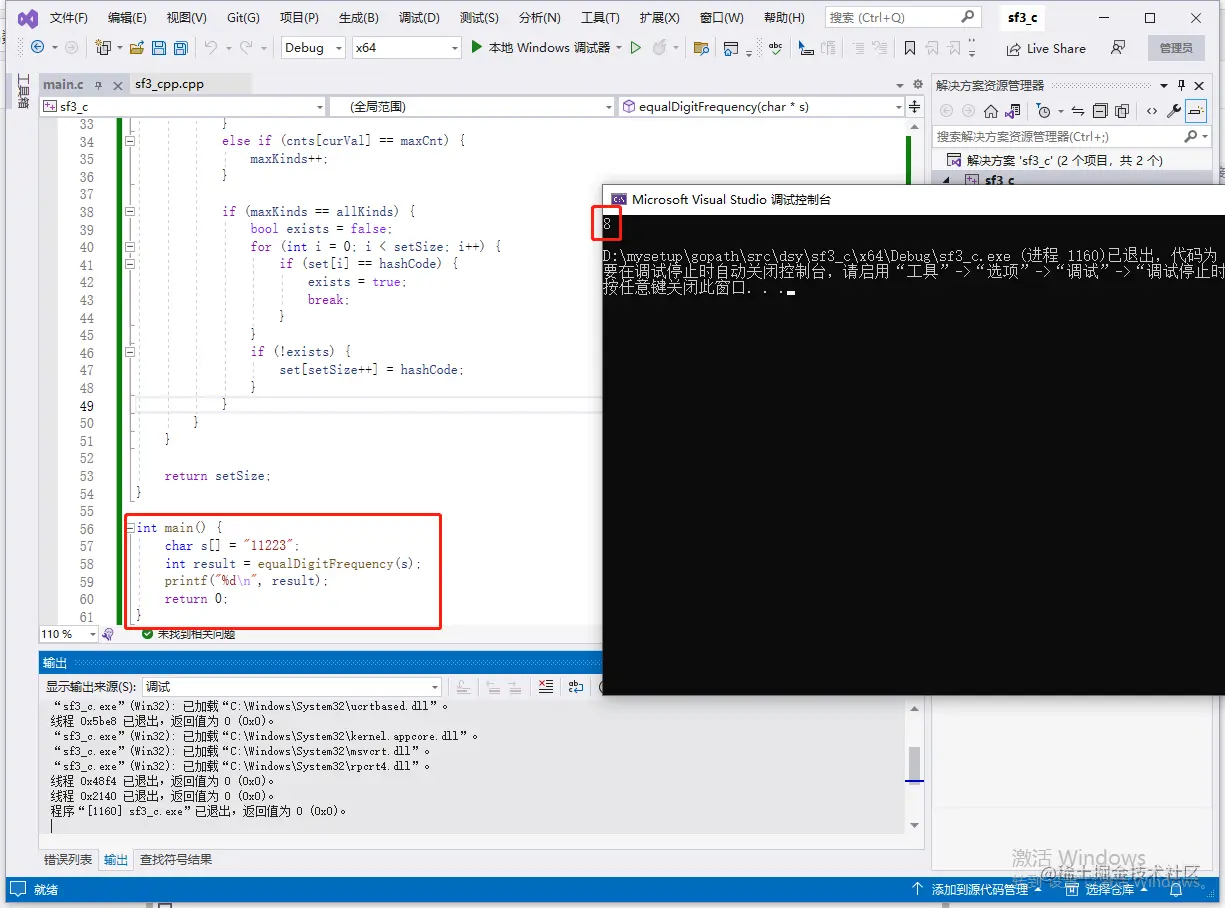Toggle pin on Solution Explorer panel
The height and width of the screenshot is (908, 1225).
tap(1181, 85)
